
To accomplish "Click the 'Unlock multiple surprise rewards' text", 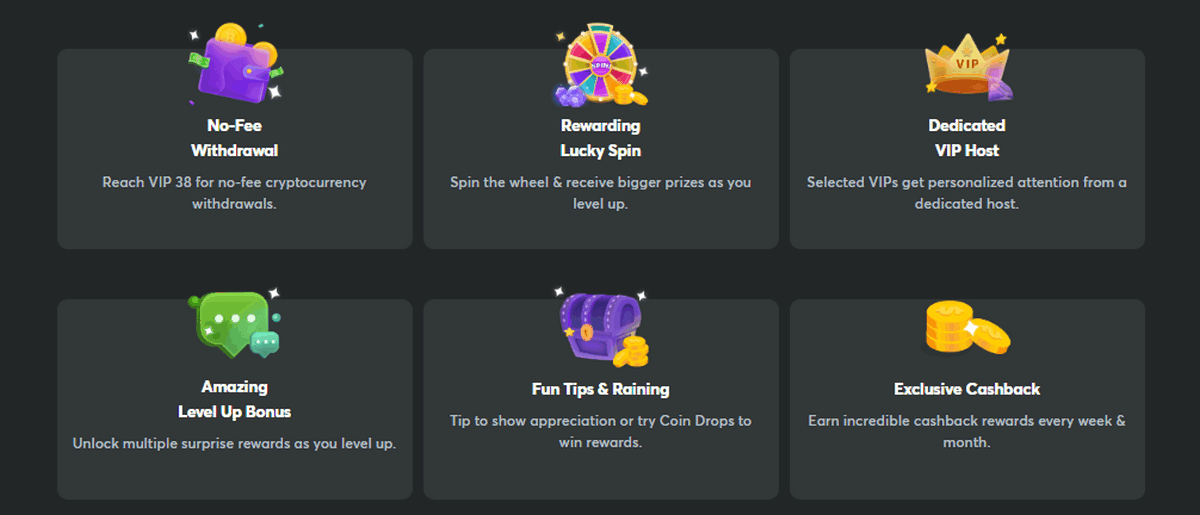I will click(x=234, y=443).
